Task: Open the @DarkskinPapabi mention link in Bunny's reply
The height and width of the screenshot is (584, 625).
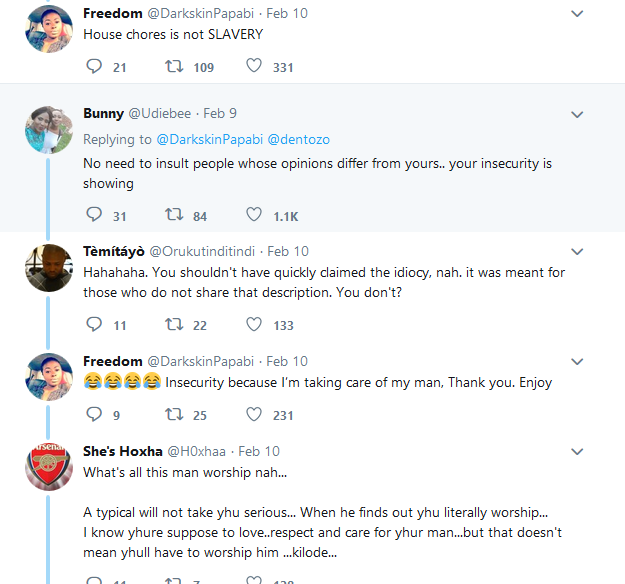Action: coord(208,139)
